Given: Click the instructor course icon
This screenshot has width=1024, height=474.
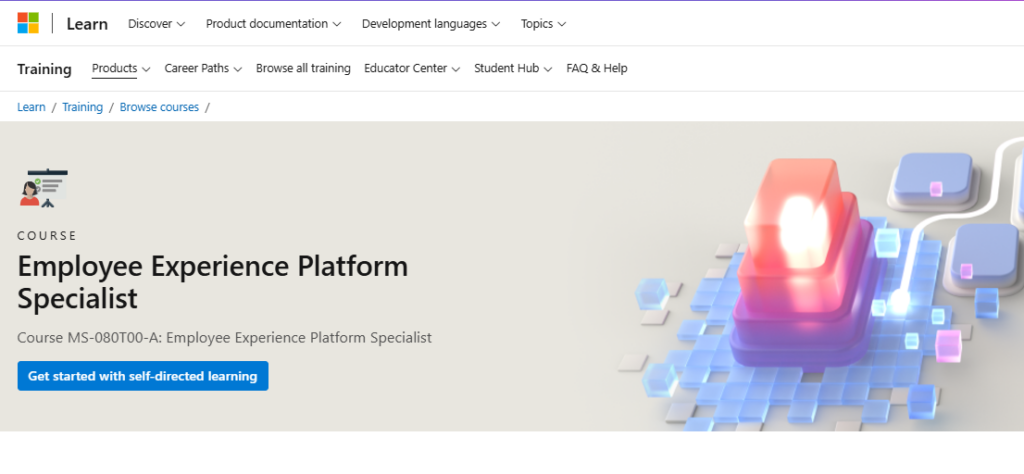Looking at the screenshot, I should point(43,188).
